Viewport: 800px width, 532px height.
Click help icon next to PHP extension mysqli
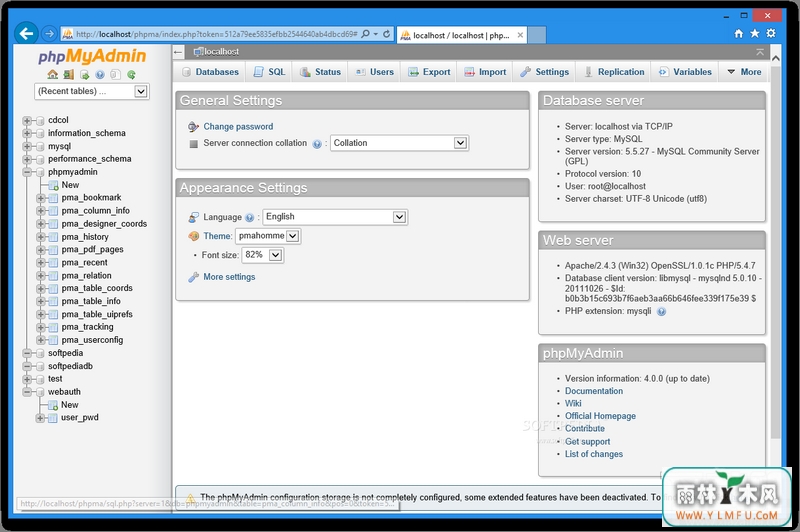661,312
